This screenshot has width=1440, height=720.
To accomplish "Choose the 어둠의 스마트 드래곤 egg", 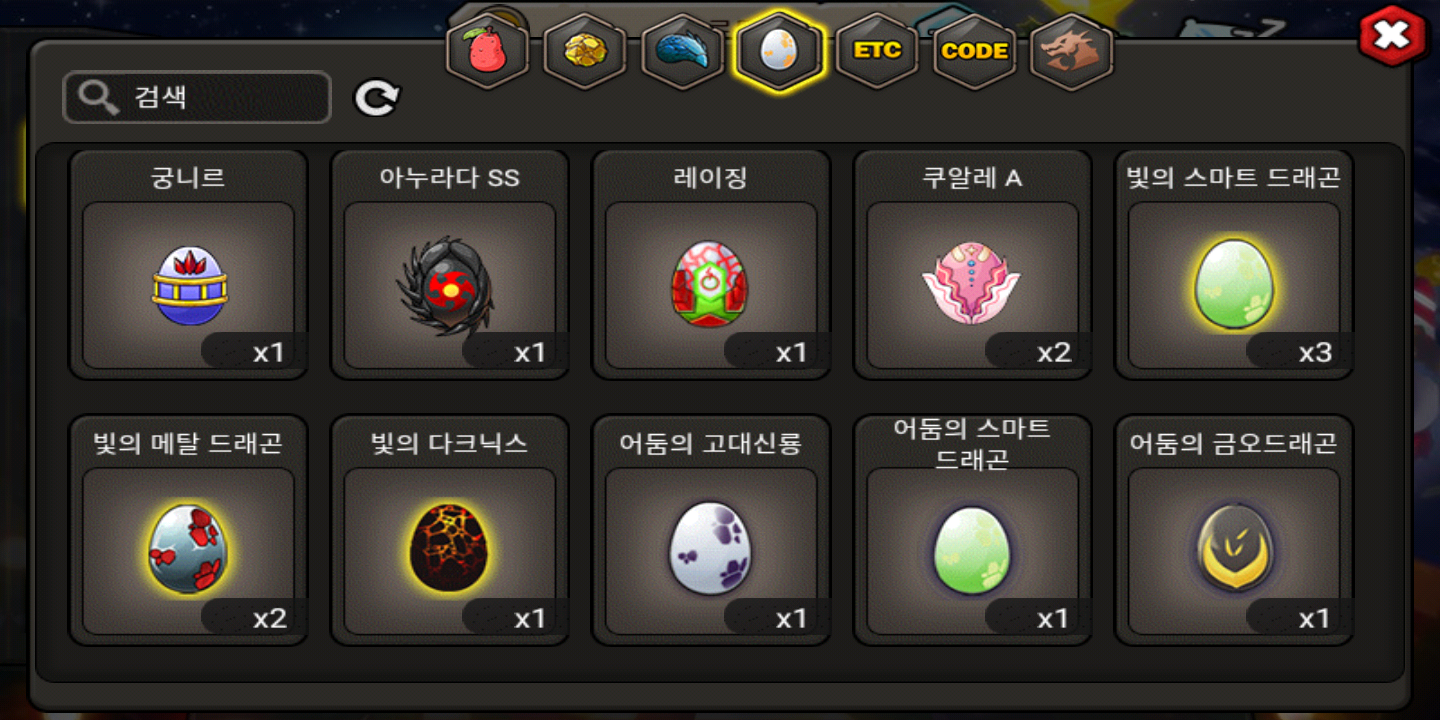I will (x=973, y=531).
